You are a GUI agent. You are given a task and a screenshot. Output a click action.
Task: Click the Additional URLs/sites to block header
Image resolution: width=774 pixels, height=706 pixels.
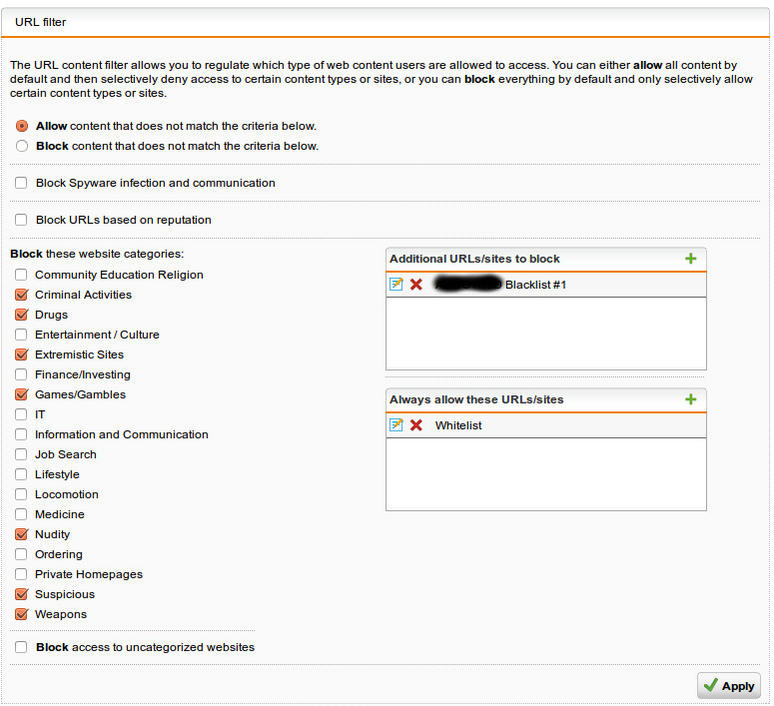point(474,259)
